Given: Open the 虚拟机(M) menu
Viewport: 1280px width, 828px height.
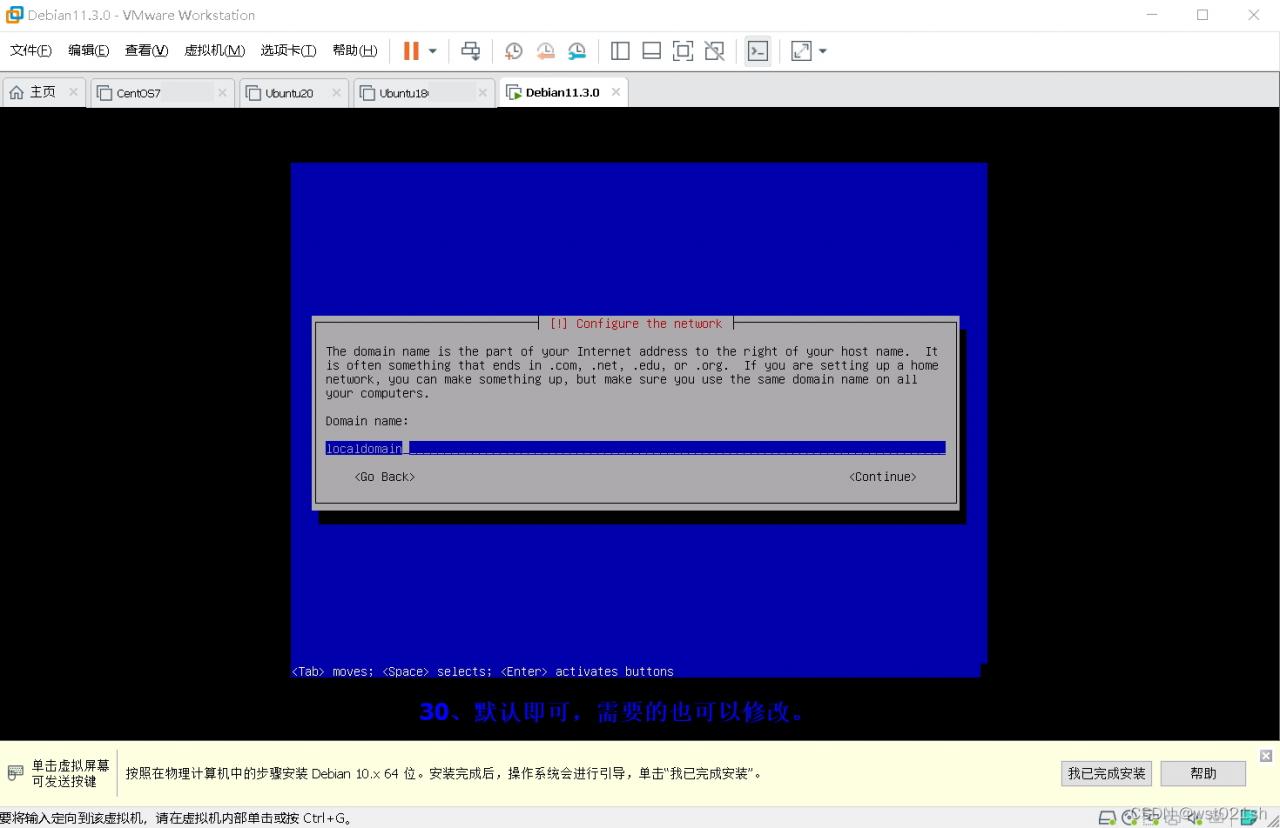Looking at the screenshot, I should click(214, 51).
